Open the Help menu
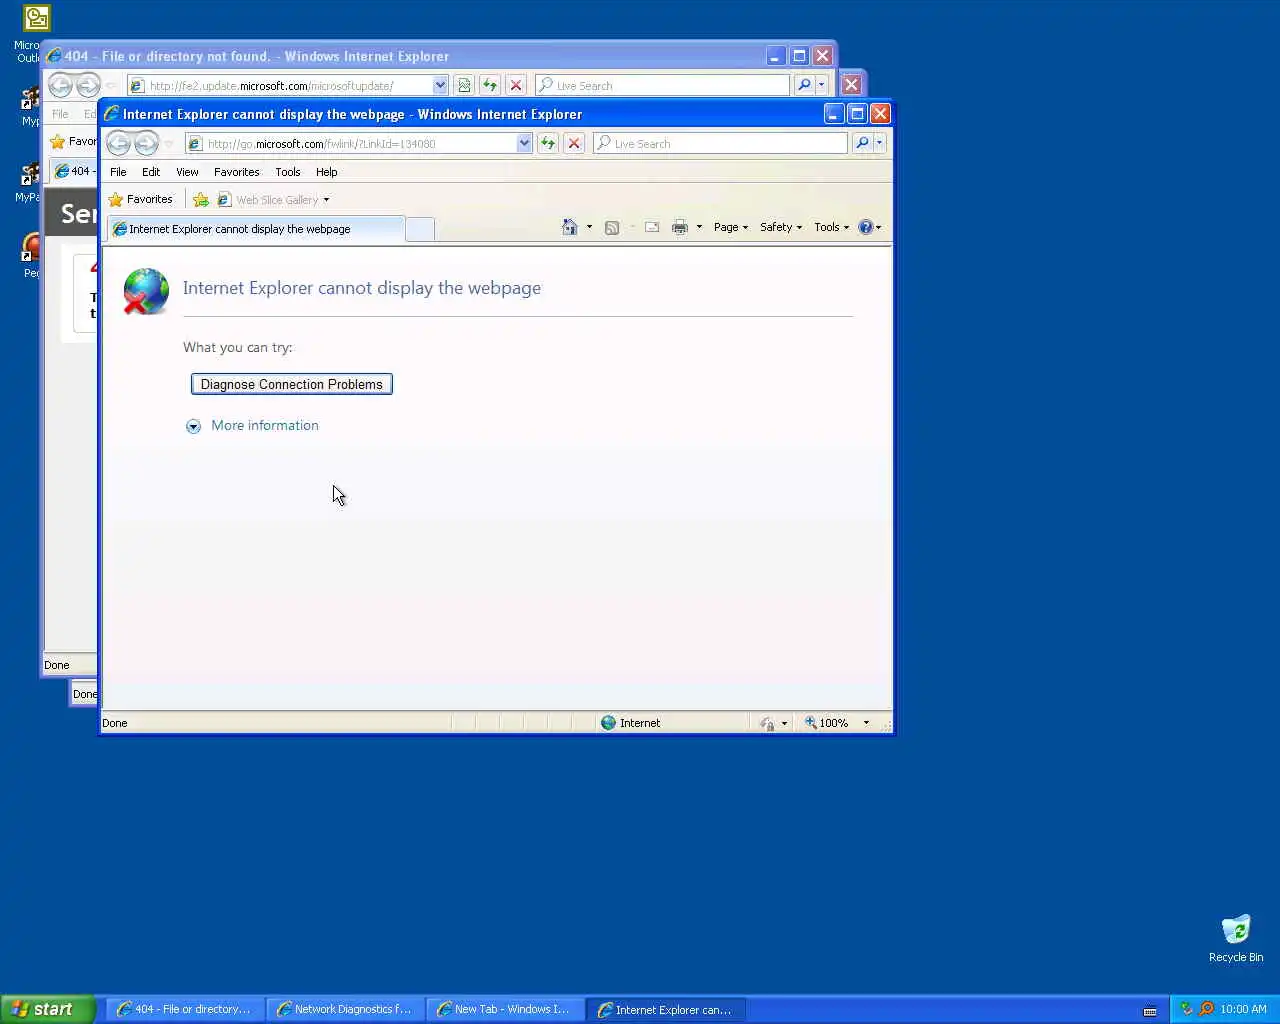The width and height of the screenshot is (1280, 1024). click(x=327, y=172)
